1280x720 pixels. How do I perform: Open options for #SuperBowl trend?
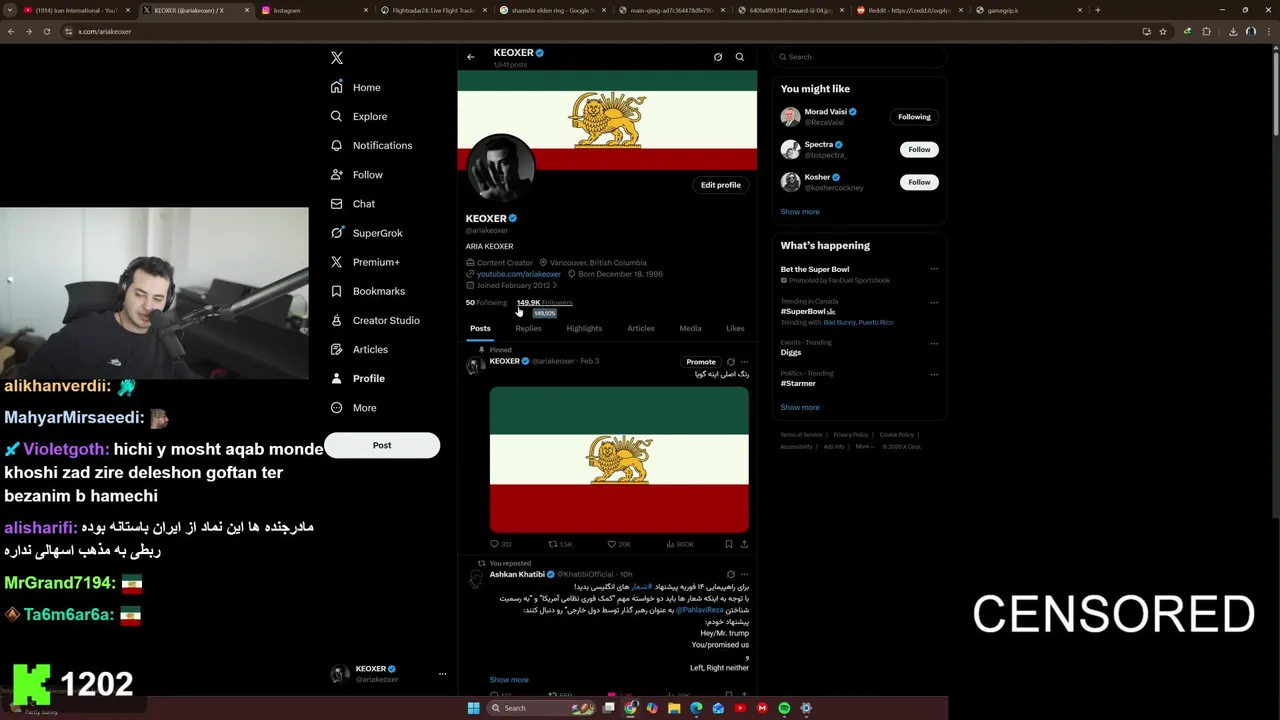(x=934, y=302)
